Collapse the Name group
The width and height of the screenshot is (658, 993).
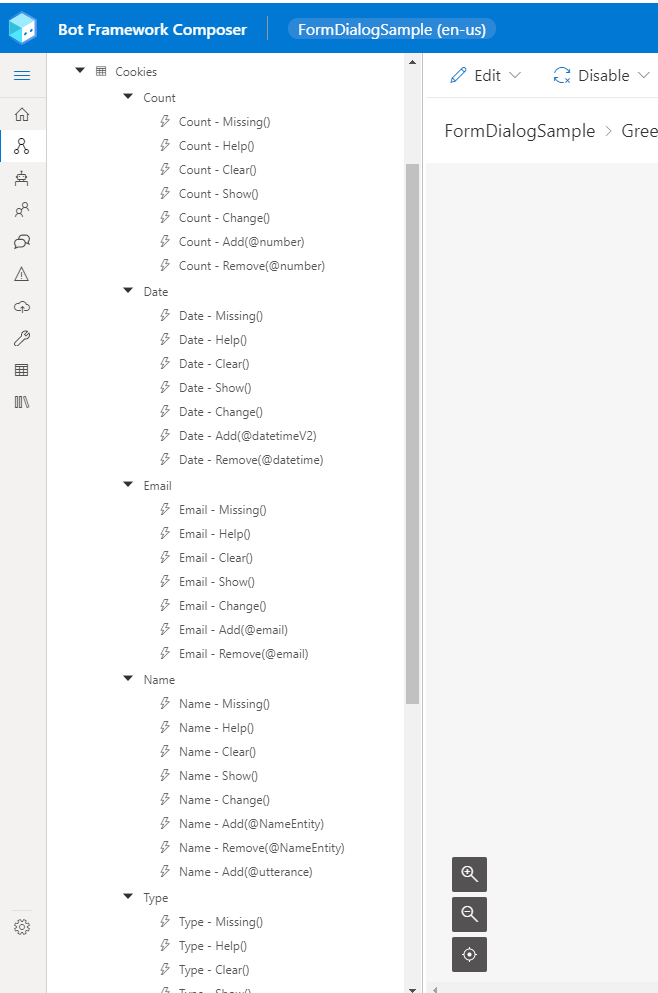click(x=128, y=678)
